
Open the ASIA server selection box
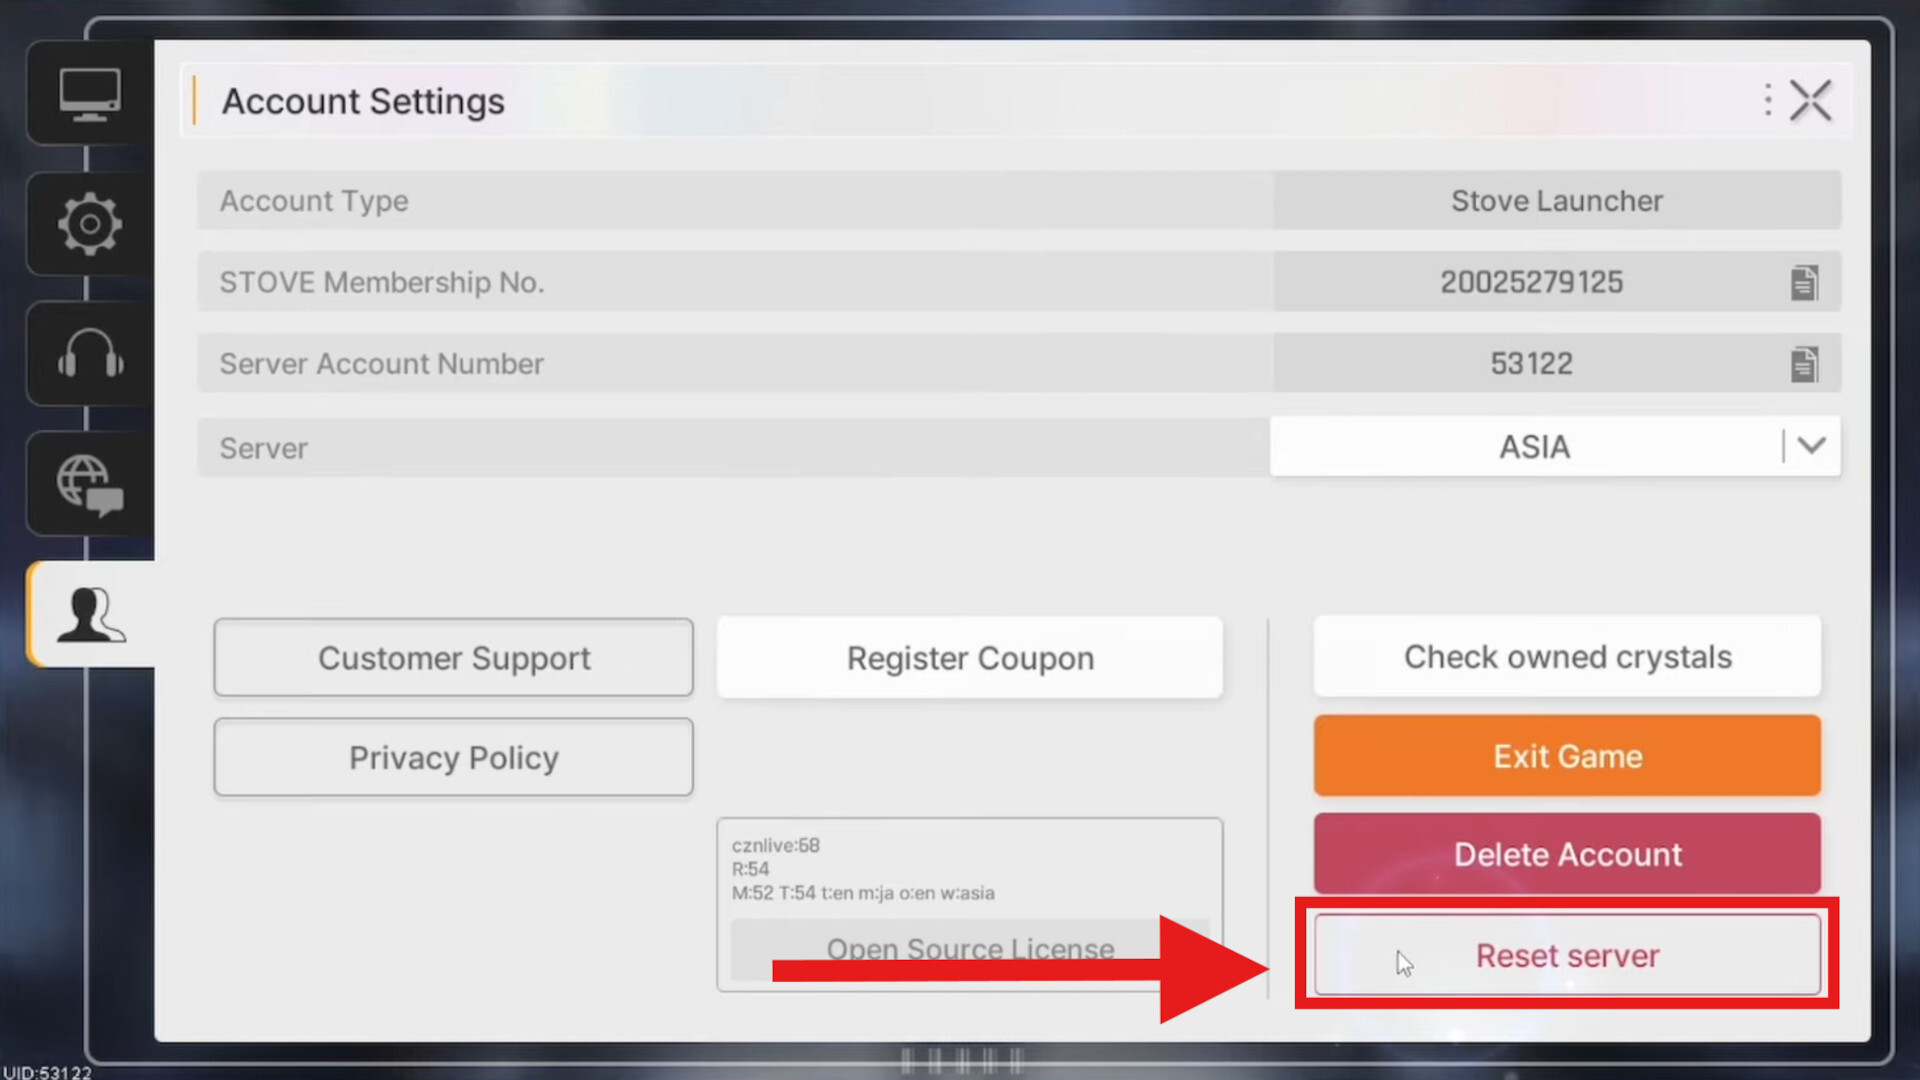click(x=1534, y=447)
